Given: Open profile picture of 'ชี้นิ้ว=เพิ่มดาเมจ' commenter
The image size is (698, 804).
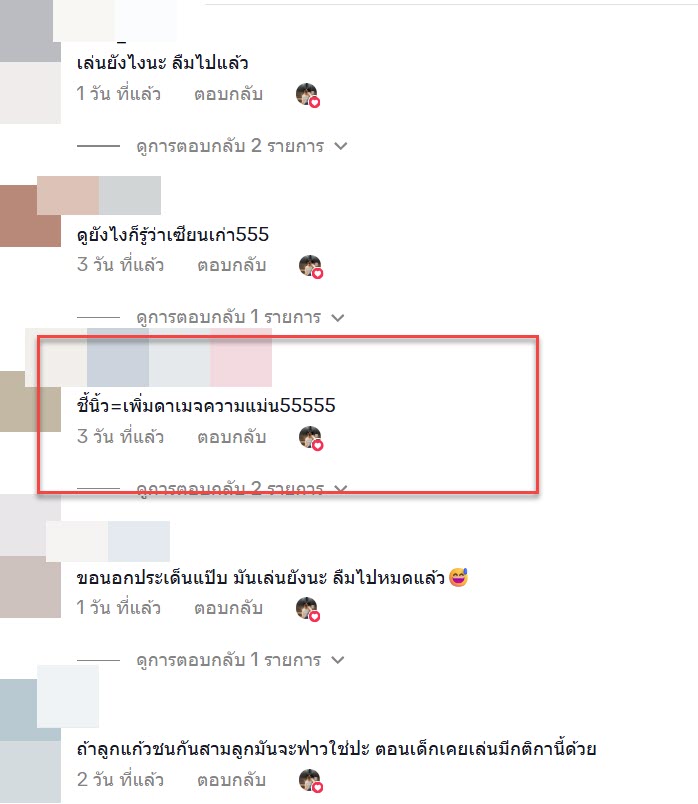Looking at the screenshot, I should coord(30,401).
